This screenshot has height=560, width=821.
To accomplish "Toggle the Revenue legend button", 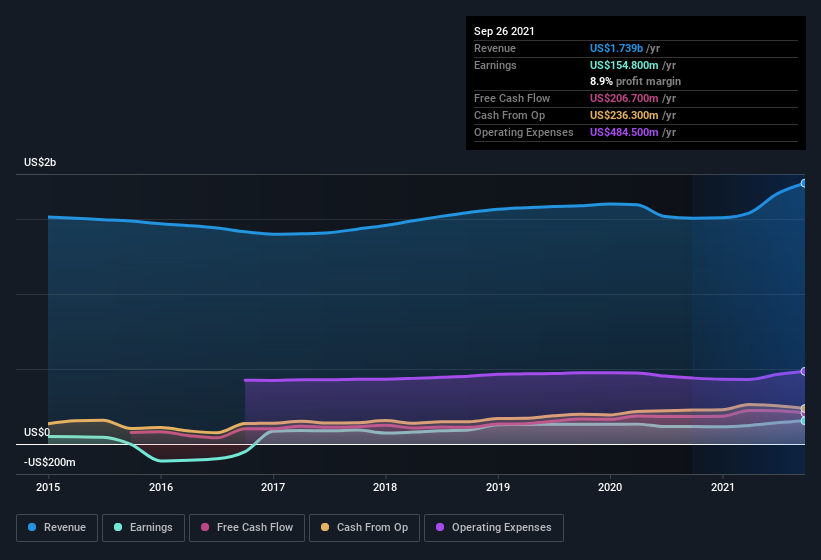I will (57, 528).
